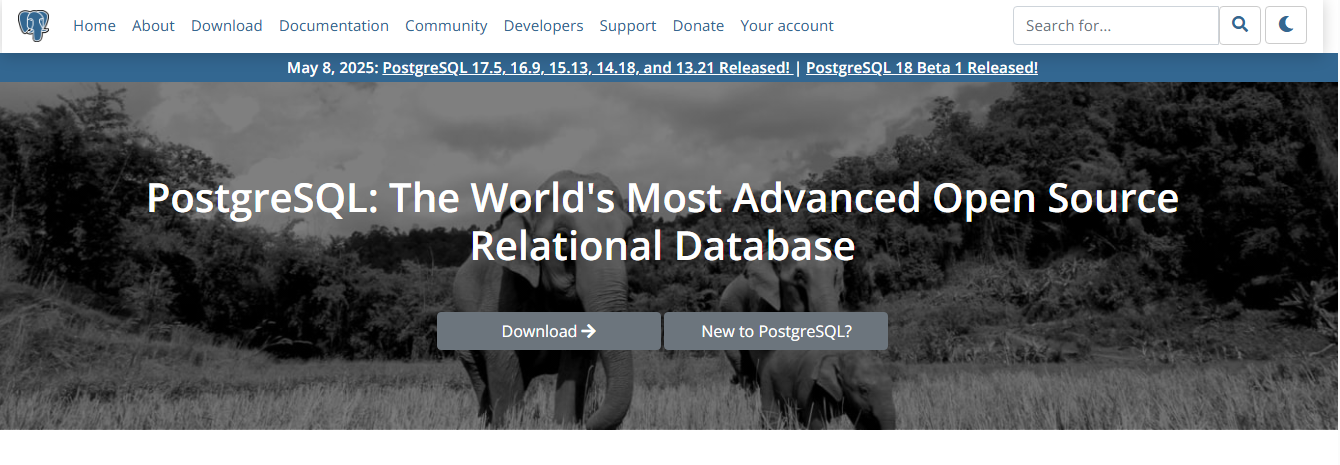Open the Home menu item
Screen dimensions: 1340x465
[94, 26]
